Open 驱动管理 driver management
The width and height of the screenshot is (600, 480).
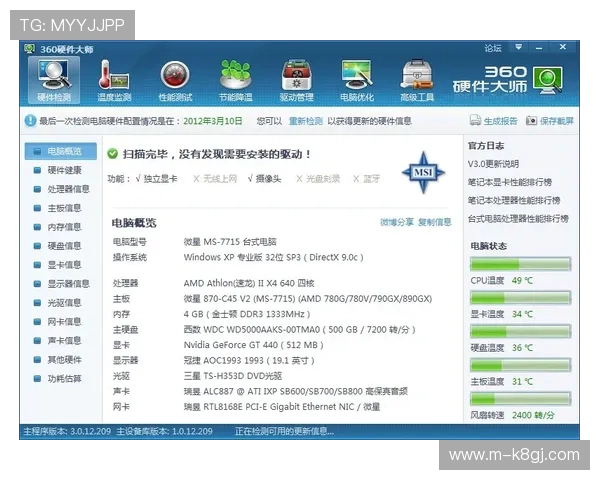296,80
